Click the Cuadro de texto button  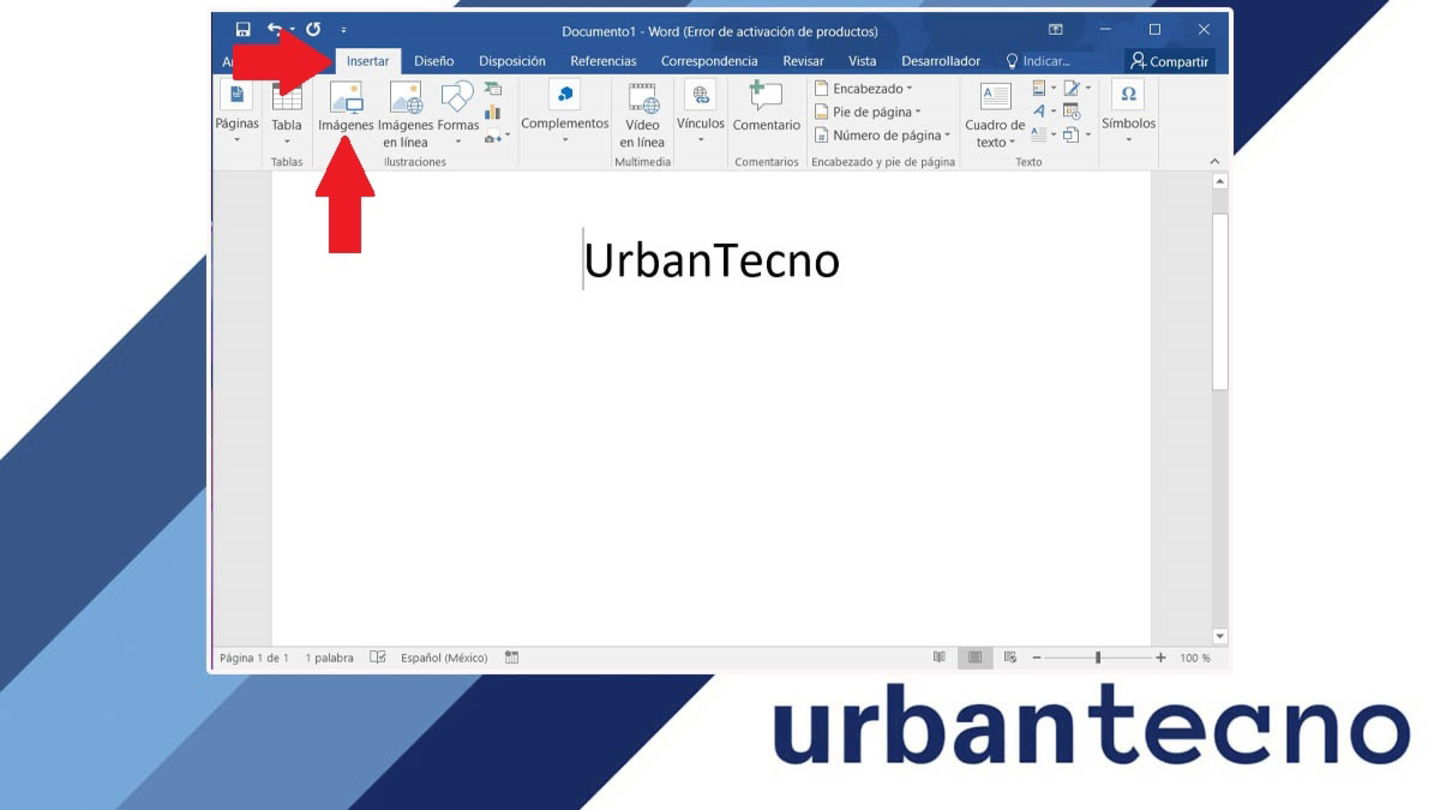[995, 114]
